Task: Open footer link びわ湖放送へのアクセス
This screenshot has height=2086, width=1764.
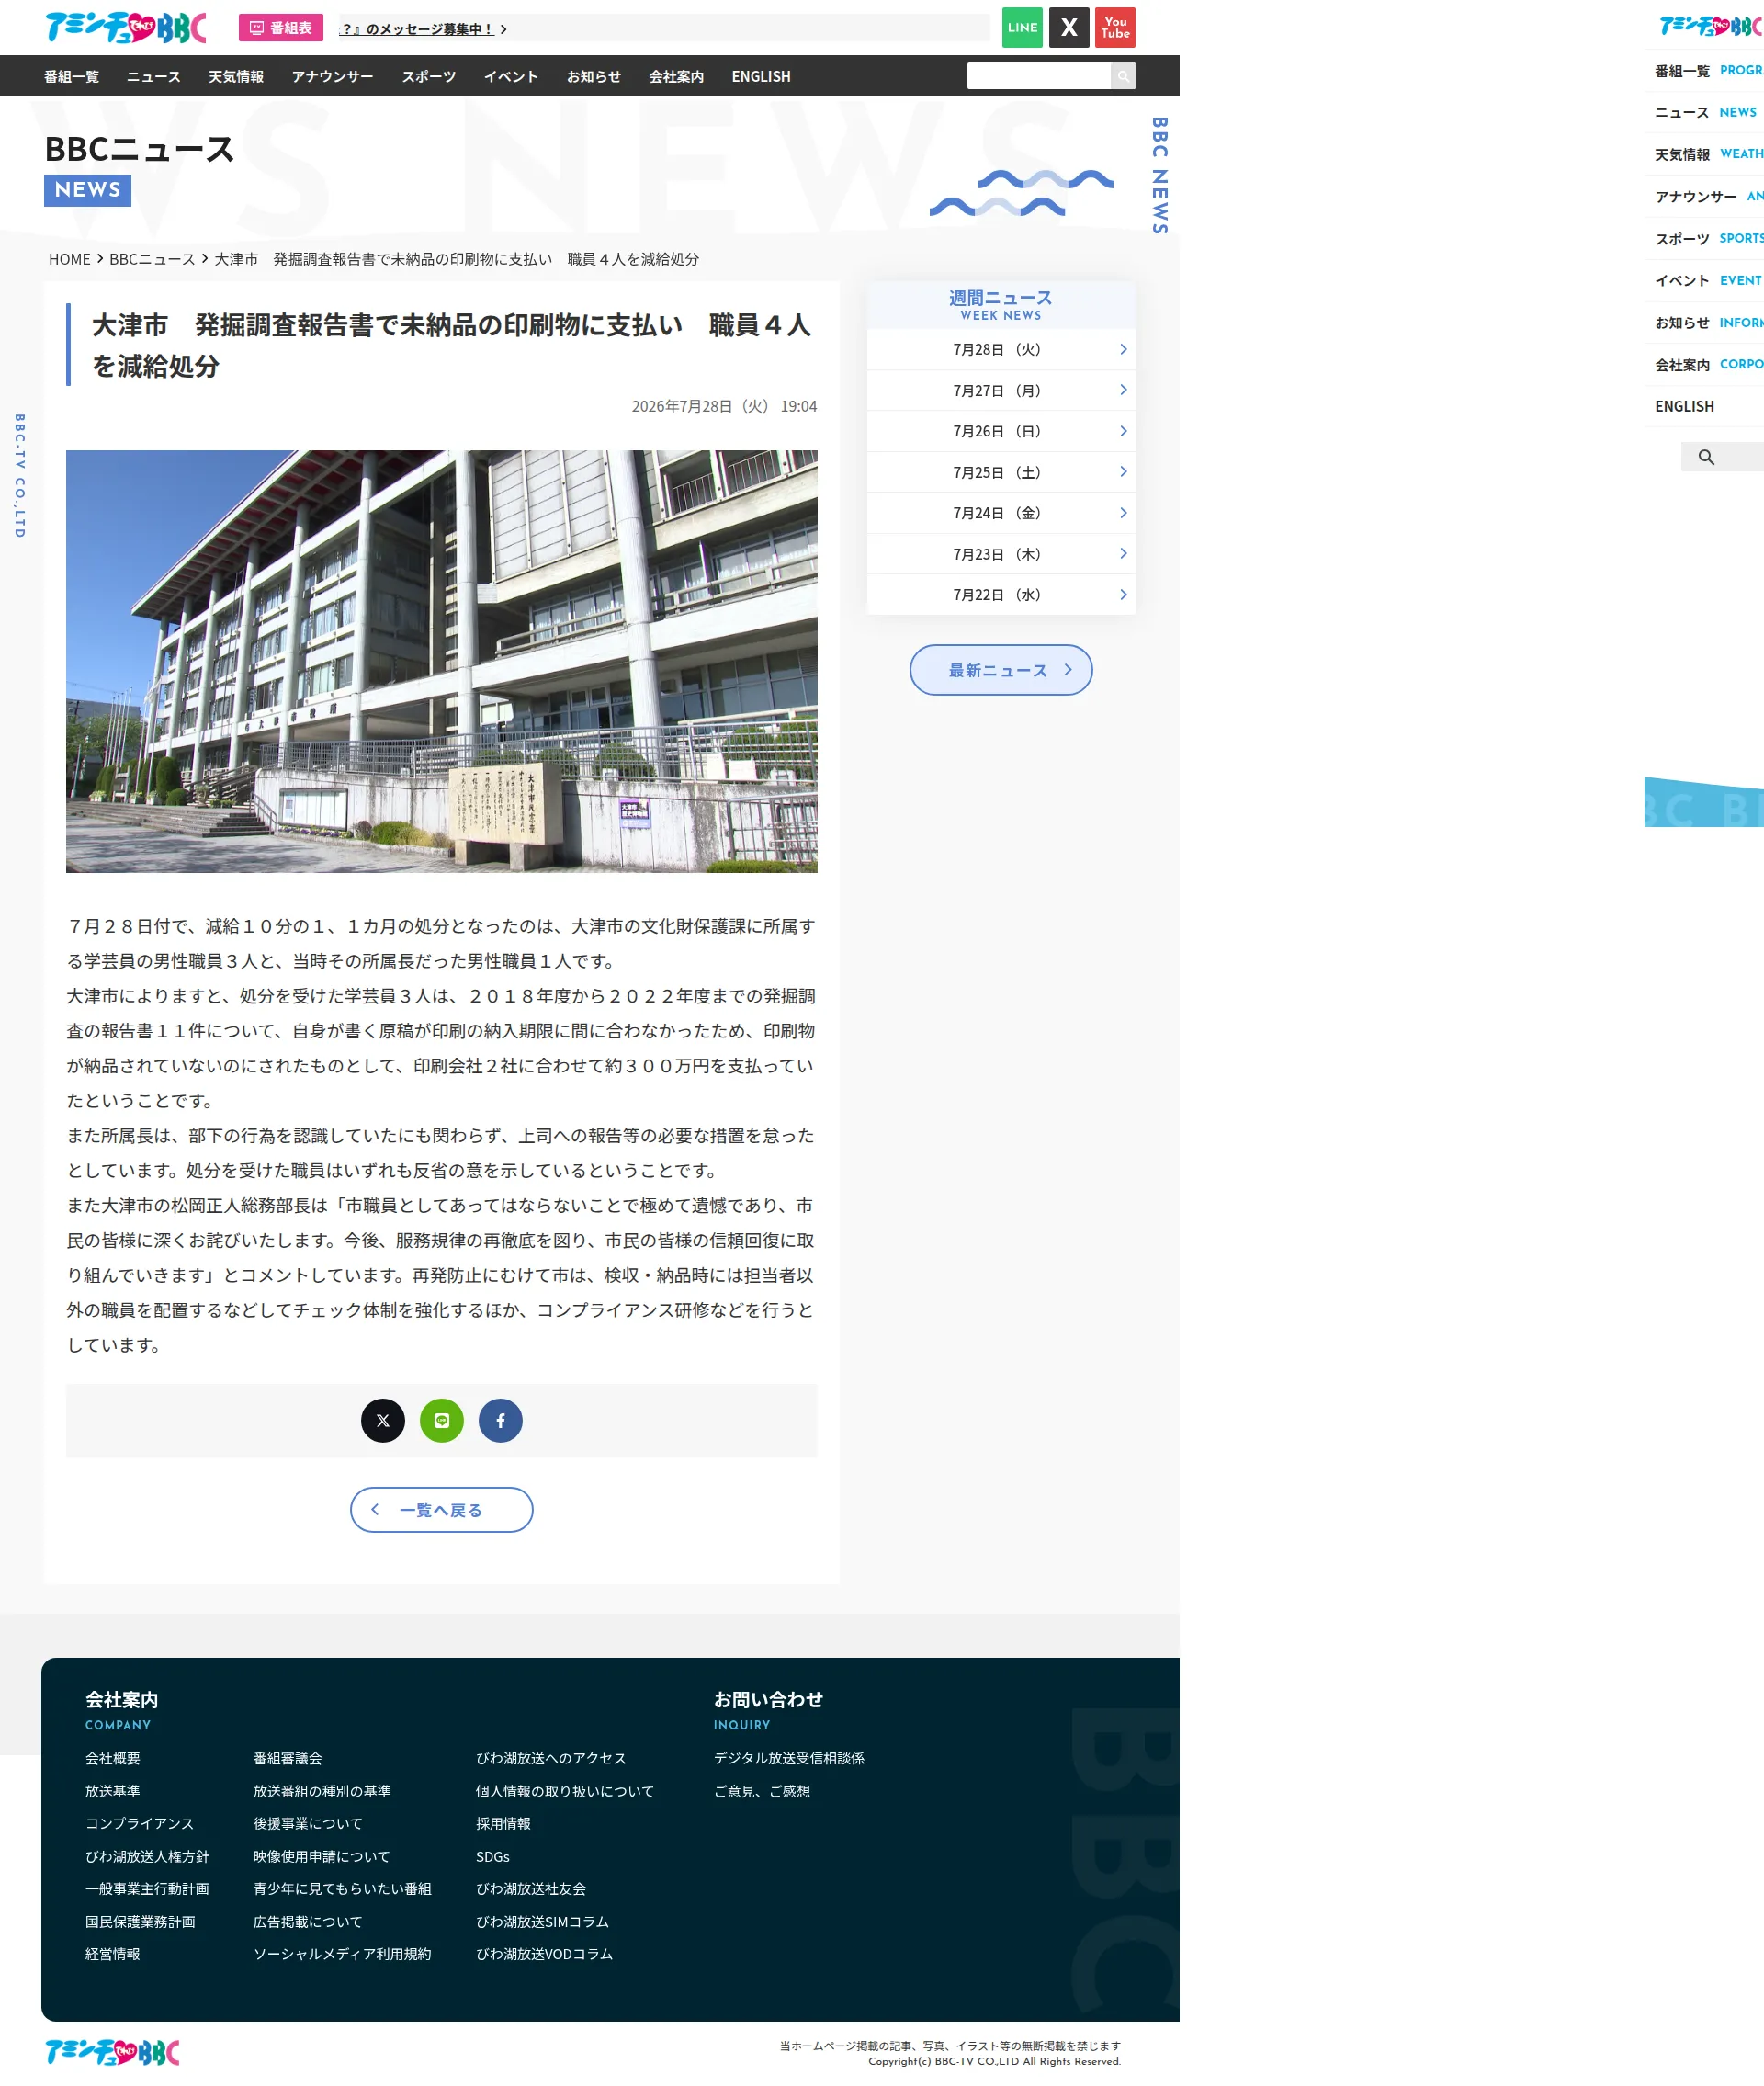Action: point(551,1758)
